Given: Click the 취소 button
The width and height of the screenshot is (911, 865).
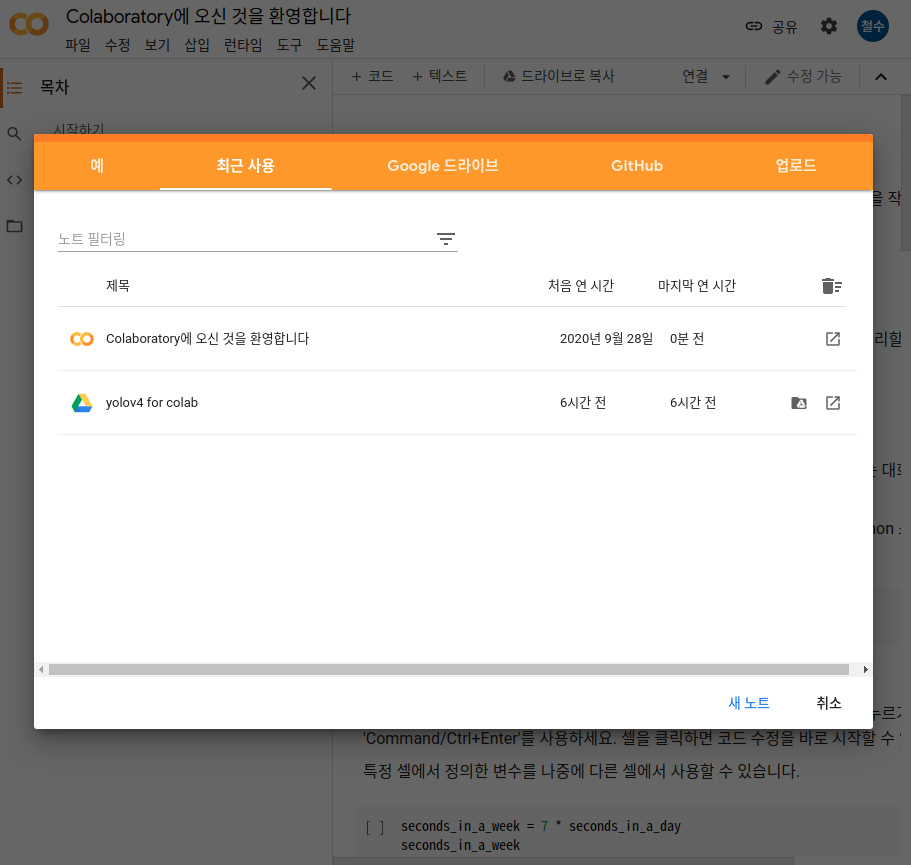Looking at the screenshot, I should click(x=828, y=703).
